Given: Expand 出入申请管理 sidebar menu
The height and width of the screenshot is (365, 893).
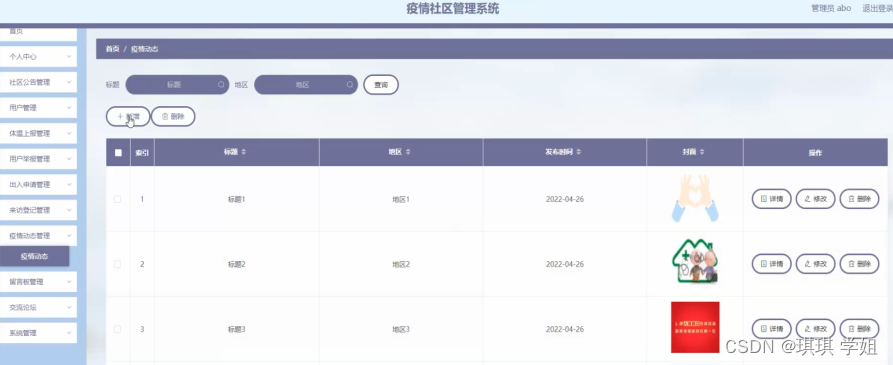Looking at the screenshot, I should click(38, 184).
